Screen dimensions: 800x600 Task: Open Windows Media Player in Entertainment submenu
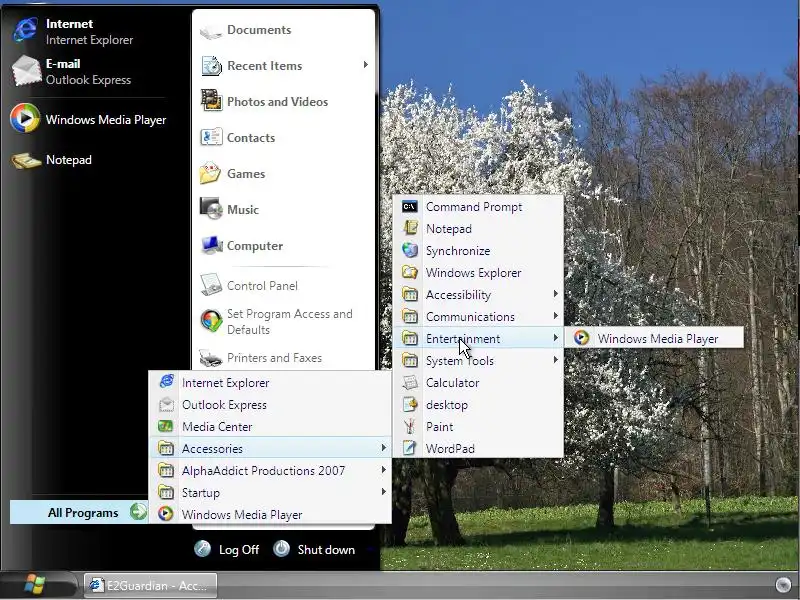[x=654, y=338]
